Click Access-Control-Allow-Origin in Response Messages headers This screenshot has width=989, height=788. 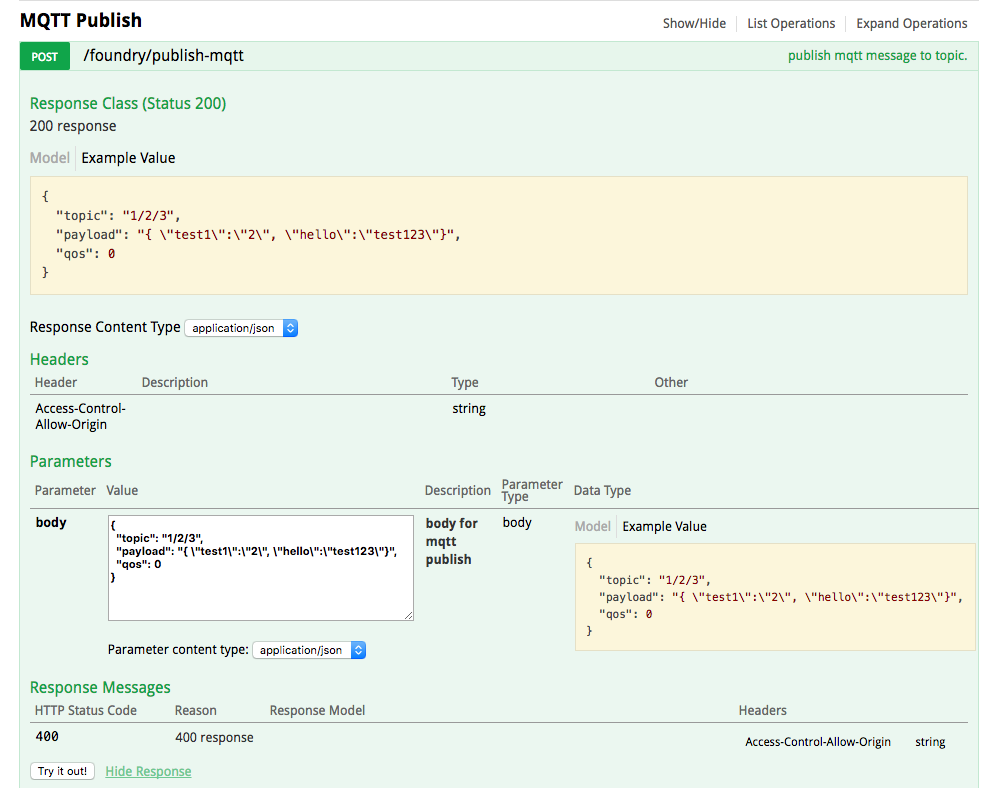818,742
